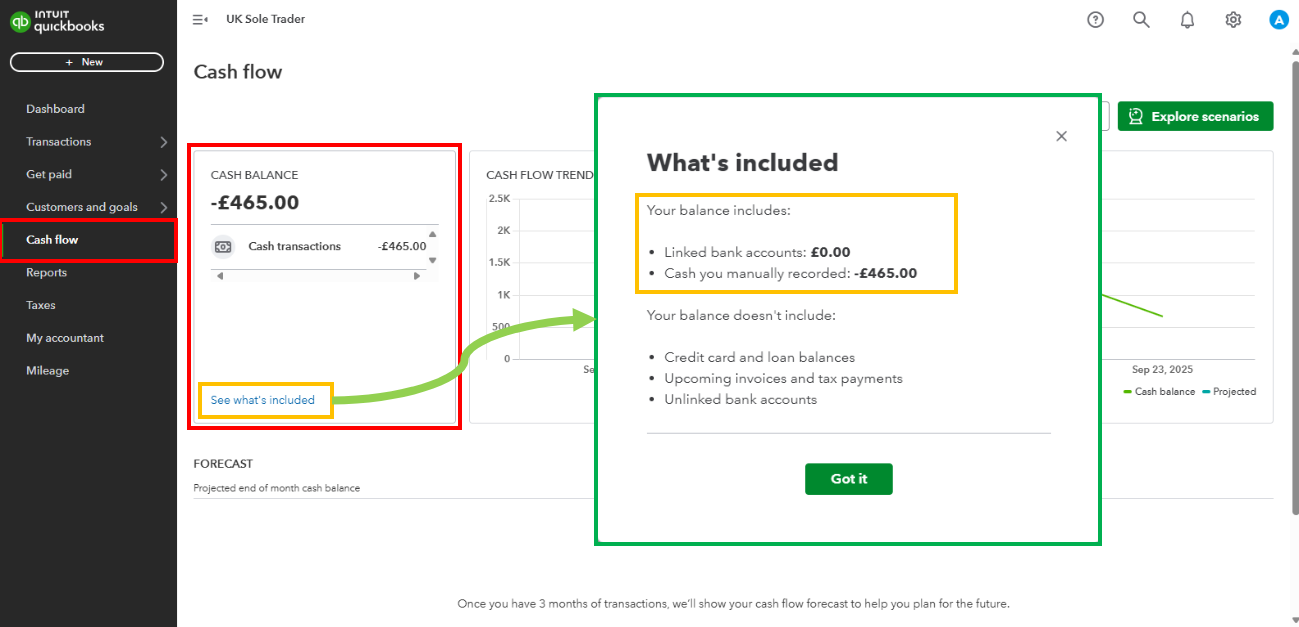The height and width of the screenshot is (627, 1299).
Task: Expand the Get paid submenu chevron
Action: click(164, 175)
